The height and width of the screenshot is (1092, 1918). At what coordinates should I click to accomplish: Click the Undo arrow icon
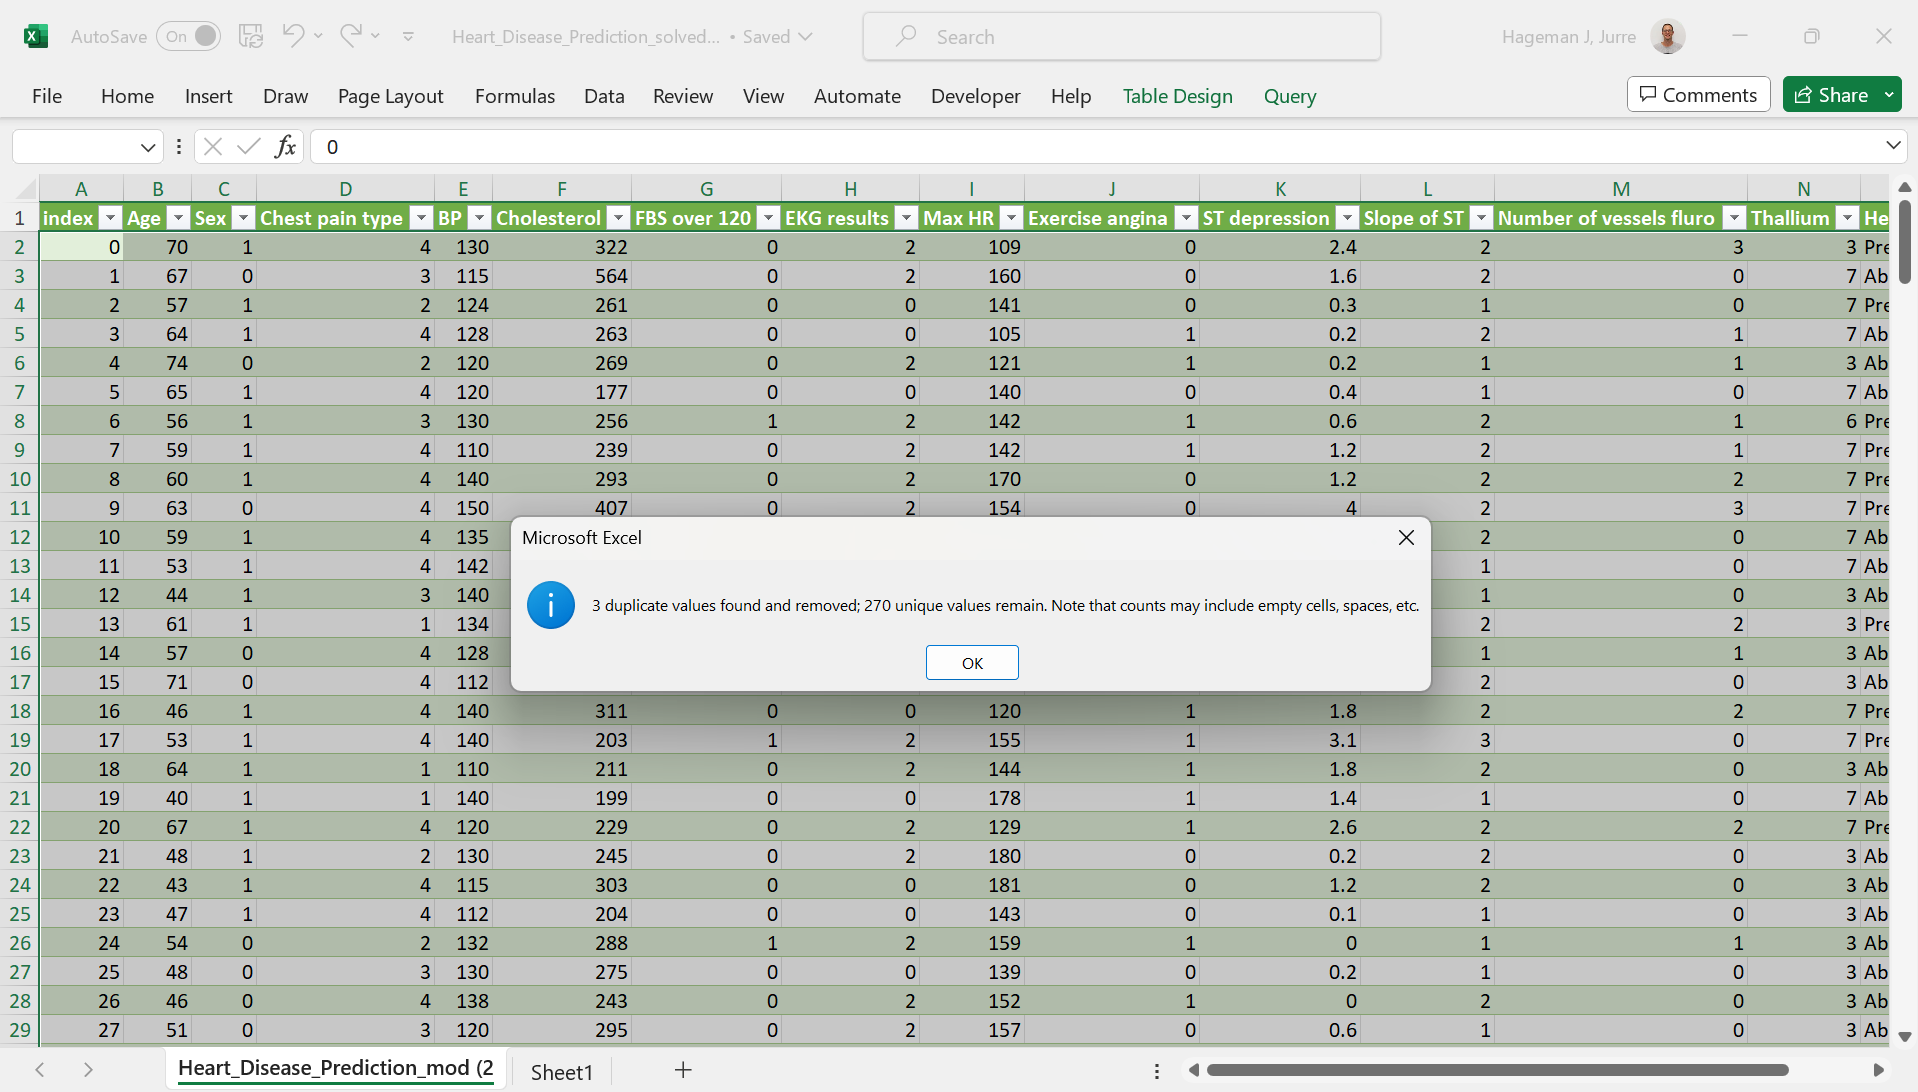coord(293,36)
